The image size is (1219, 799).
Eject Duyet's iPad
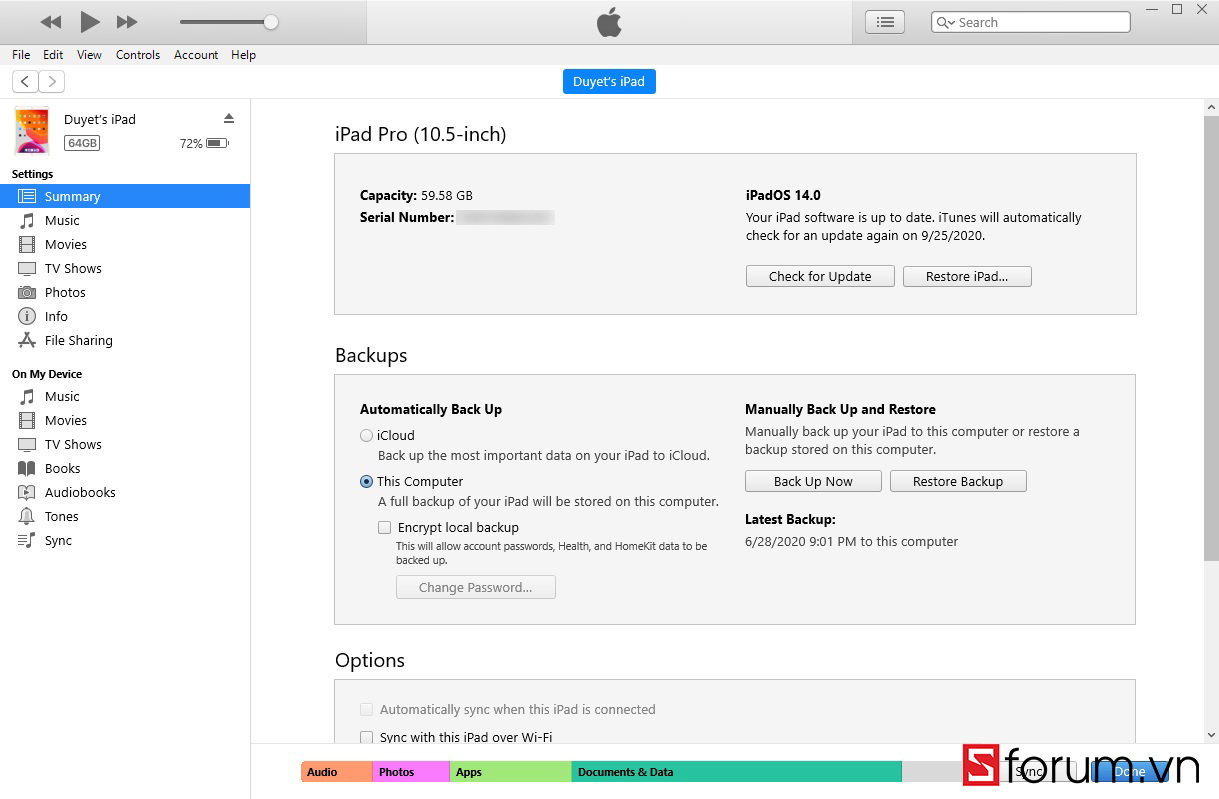coord(228,118)
